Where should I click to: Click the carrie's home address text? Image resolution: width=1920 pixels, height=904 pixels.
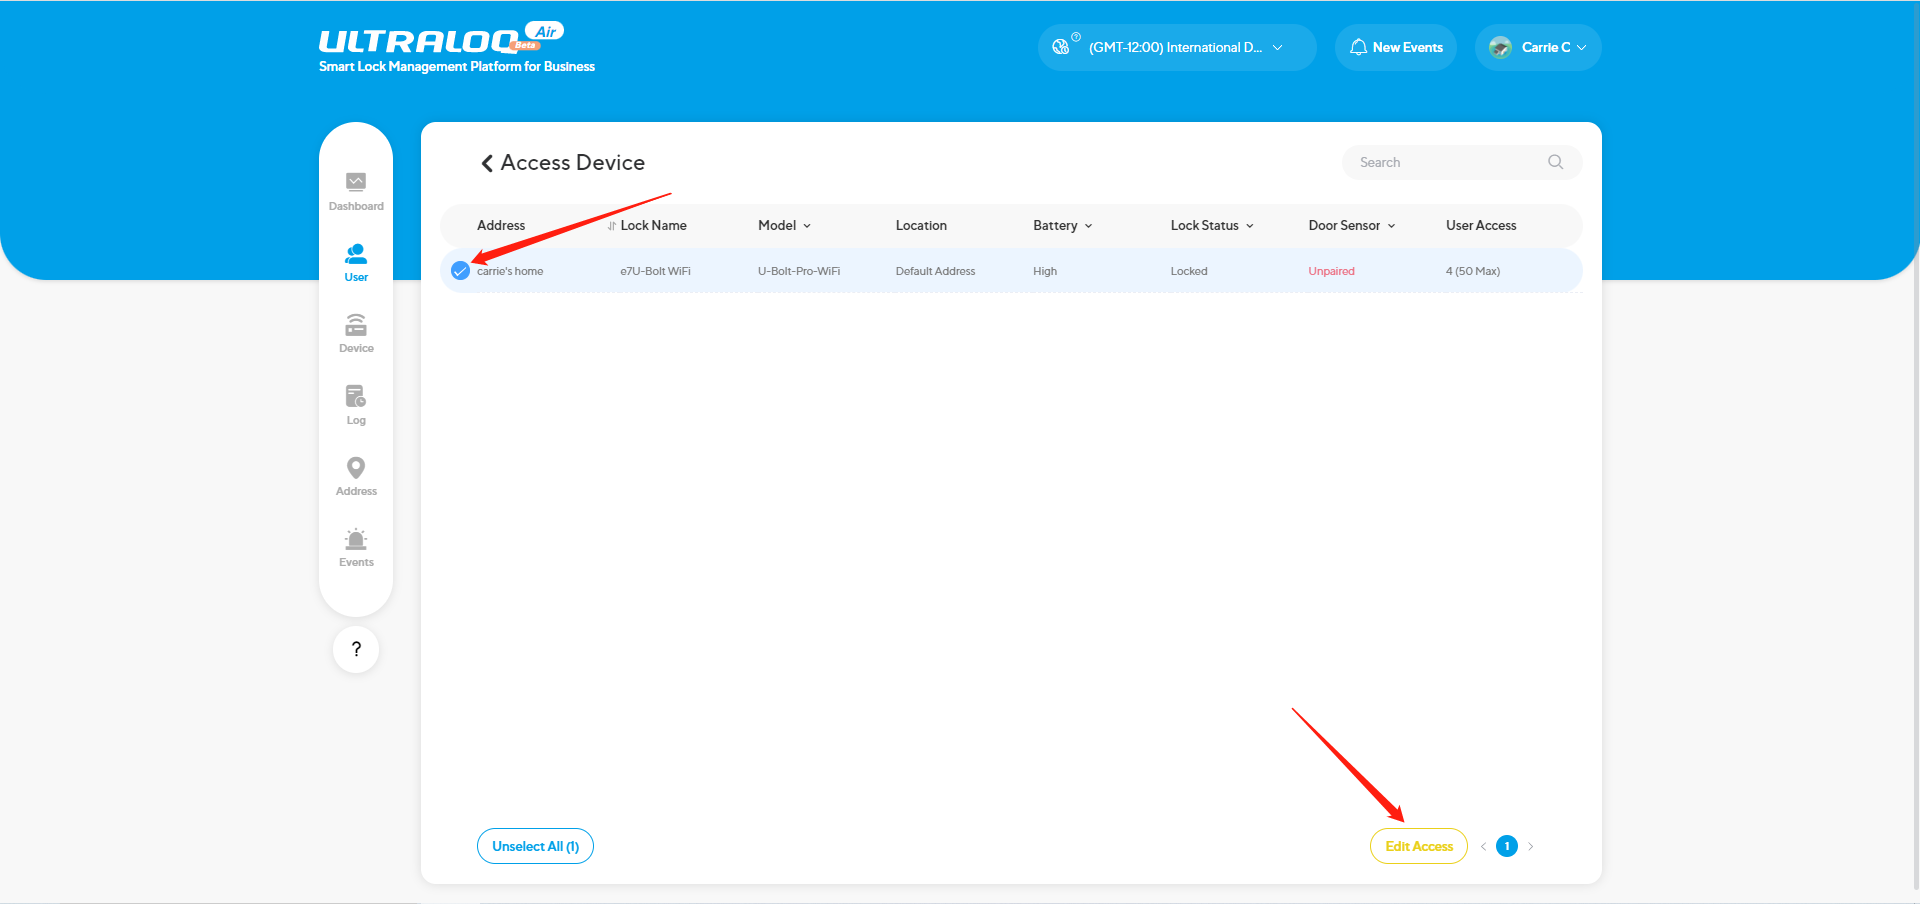coord(510,271)
